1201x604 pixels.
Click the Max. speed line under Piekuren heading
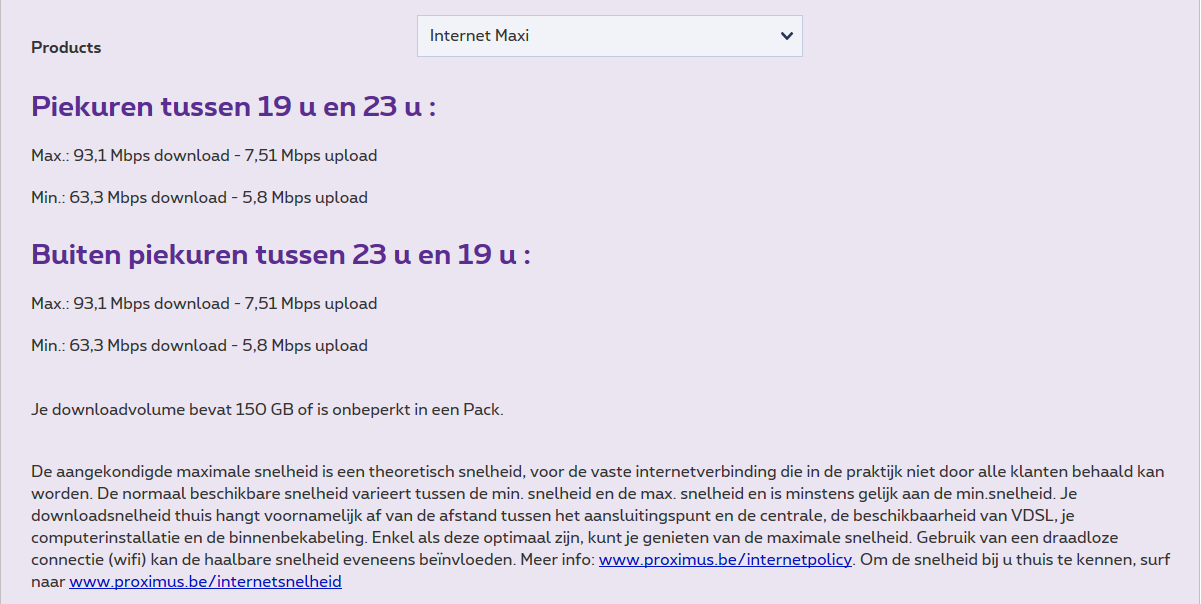(204, 156)
